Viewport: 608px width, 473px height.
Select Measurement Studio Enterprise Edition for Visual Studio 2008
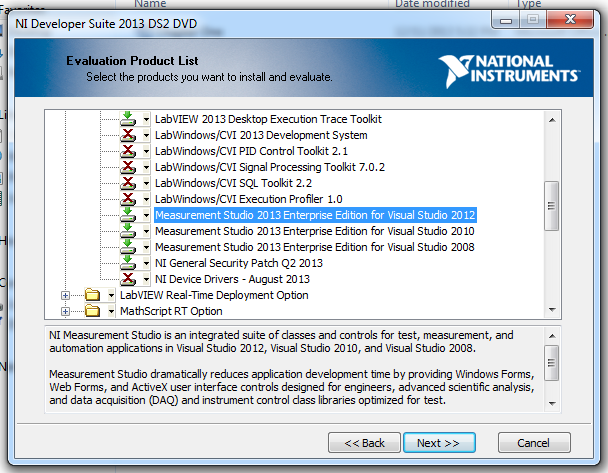[x=314, y=247]
